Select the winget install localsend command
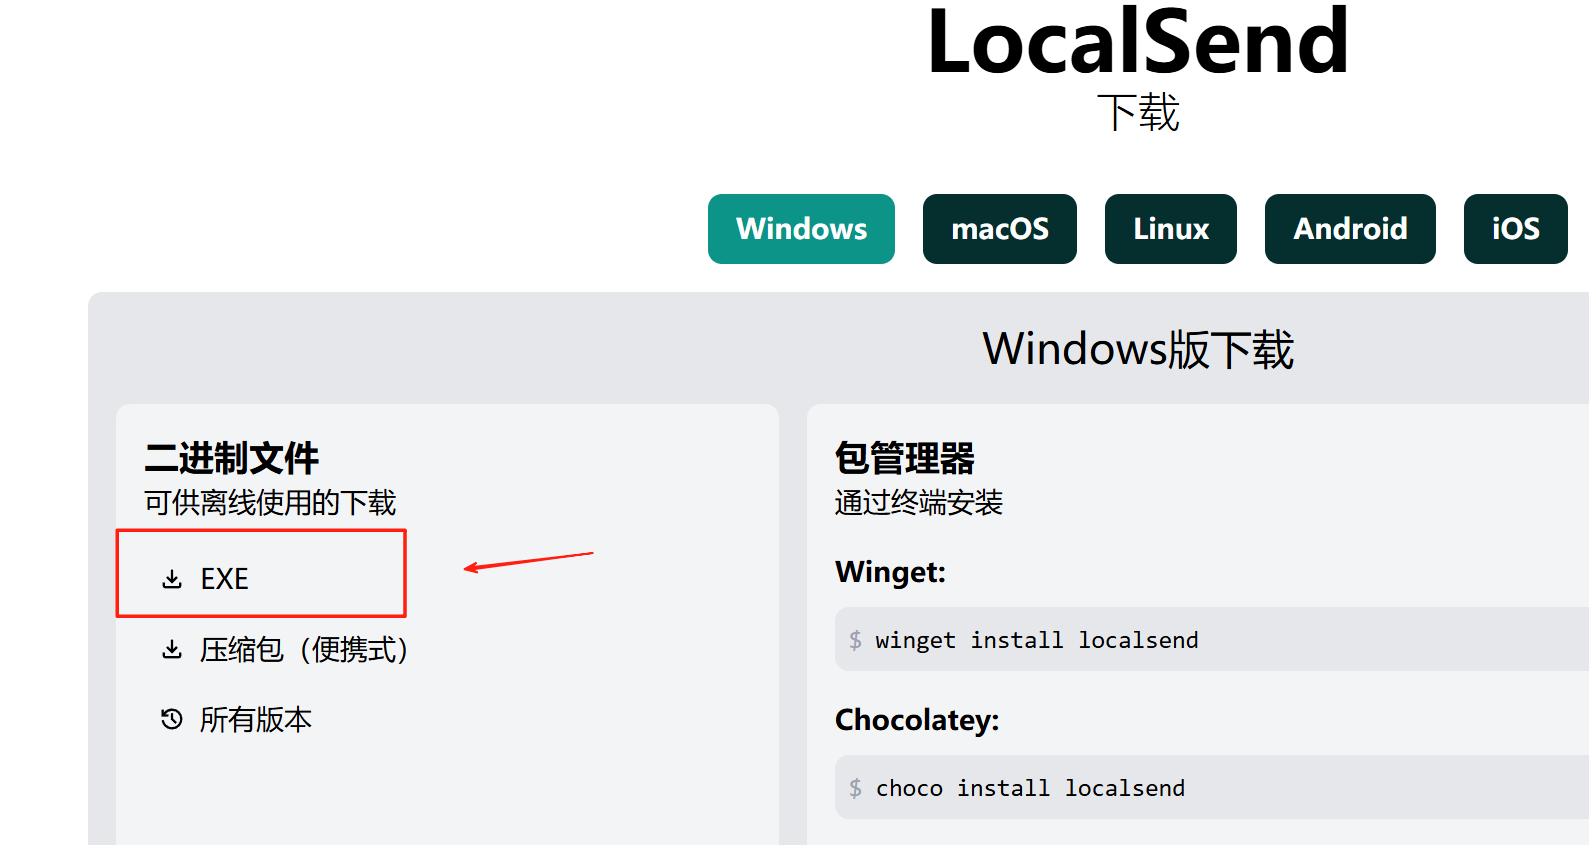 pos(1036,640)
